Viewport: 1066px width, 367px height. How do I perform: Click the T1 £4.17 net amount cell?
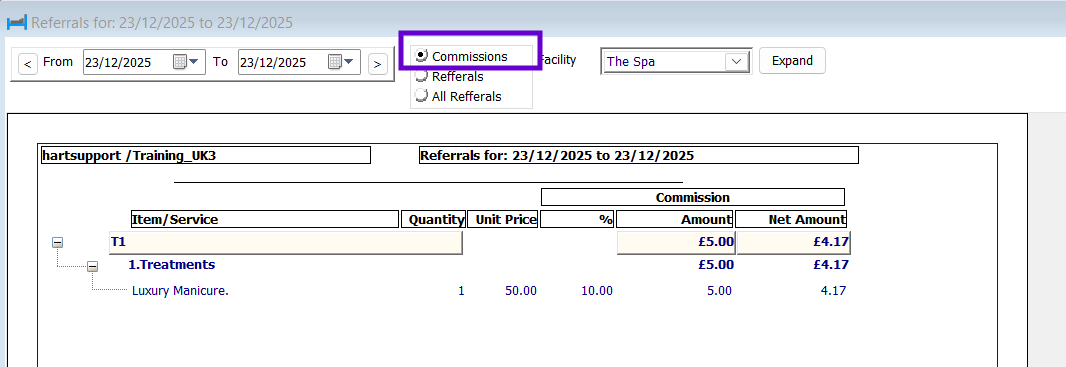click(x=793, y=242)
